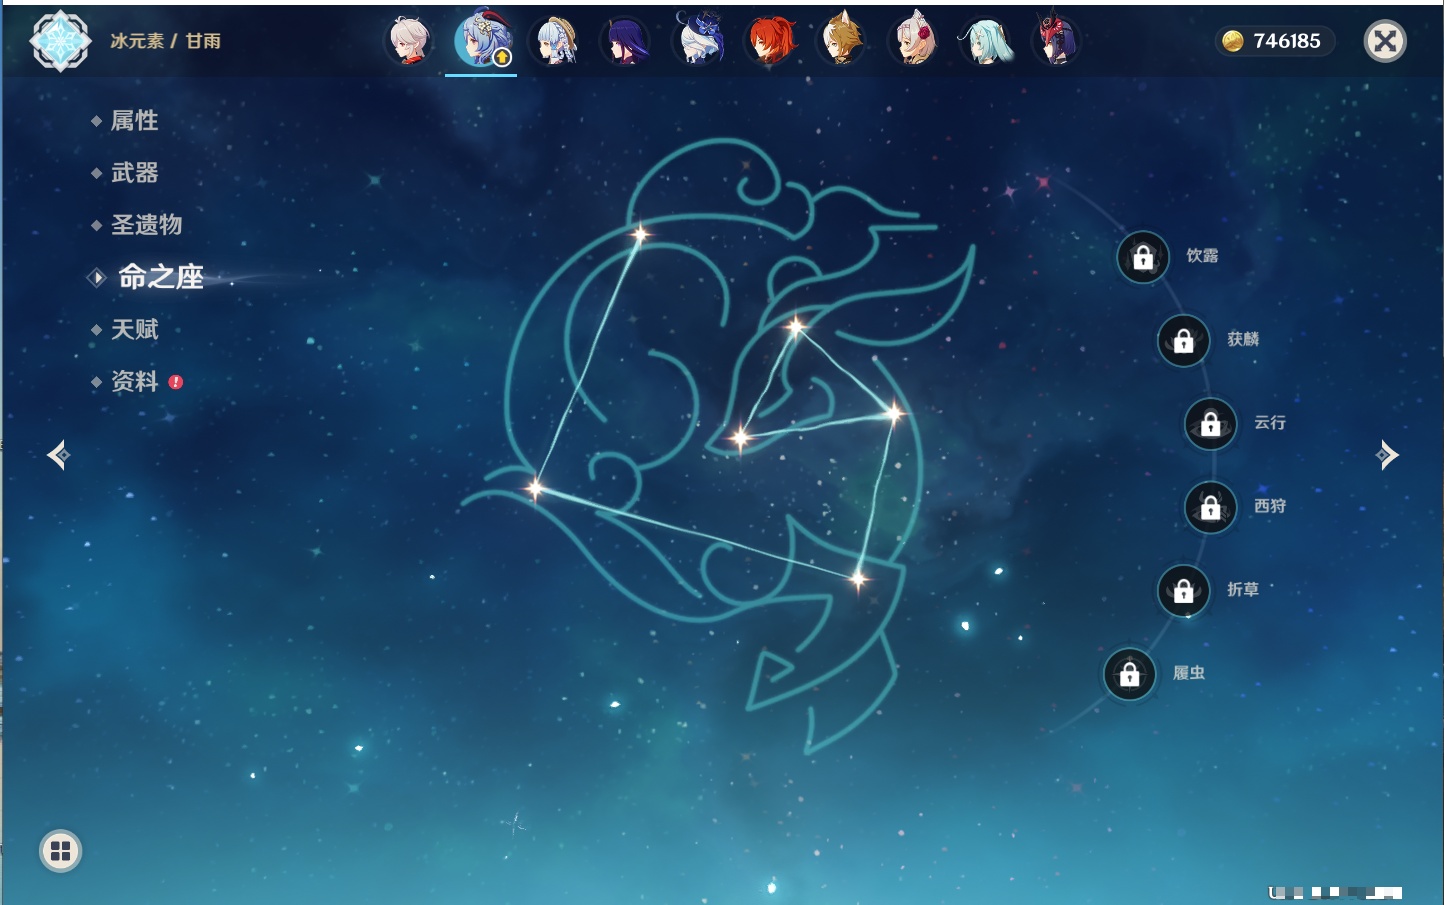Click the Mora balance 746185
The image size is (1444, 905).
[x=1287, y=41]
